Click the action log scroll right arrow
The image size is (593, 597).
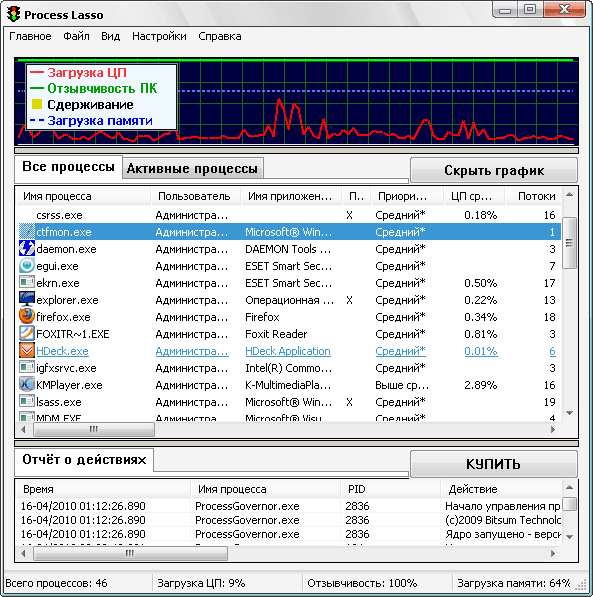coord(553,553)
